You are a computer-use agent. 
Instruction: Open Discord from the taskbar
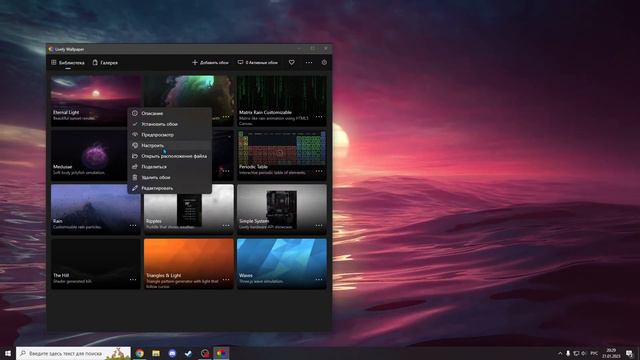click(x=172, y=353)
